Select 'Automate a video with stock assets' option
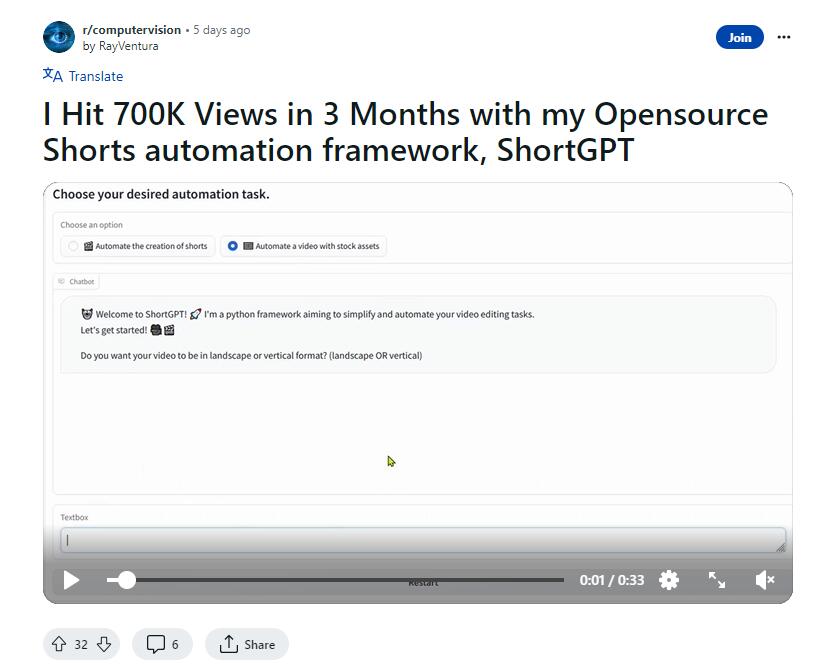 303,246
